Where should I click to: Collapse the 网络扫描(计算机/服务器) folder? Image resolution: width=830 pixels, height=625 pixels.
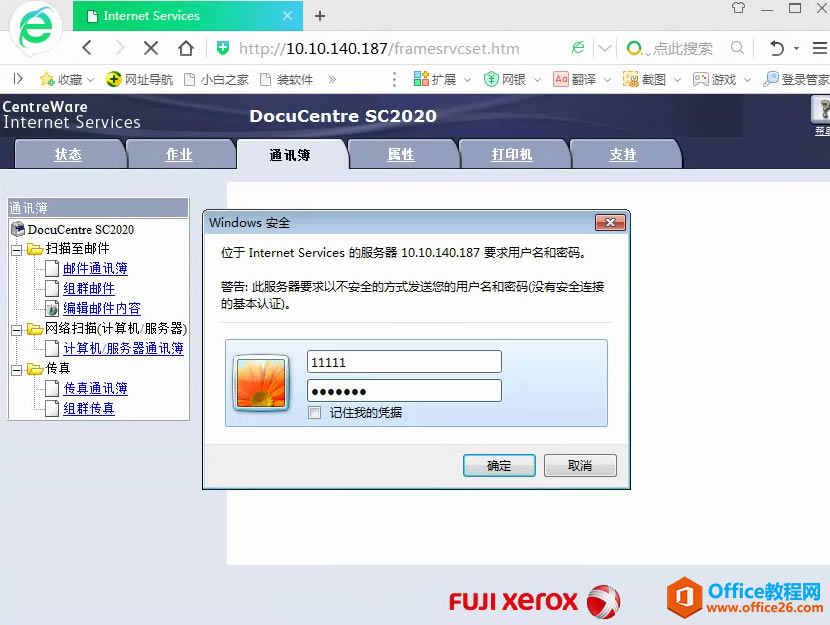coord(16,330)
